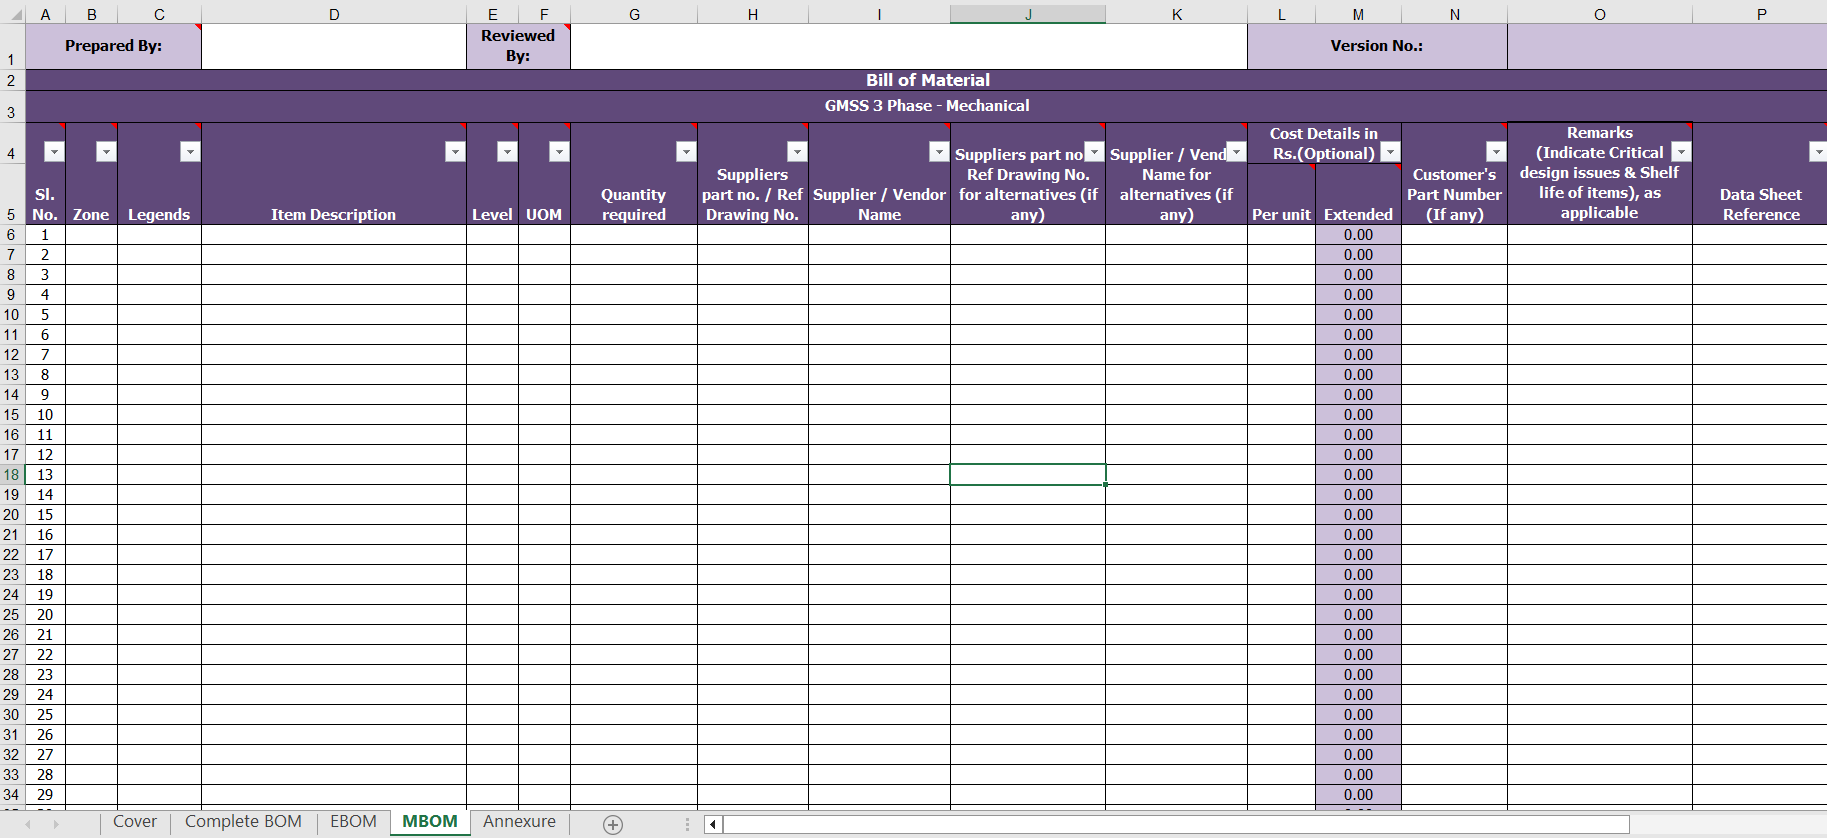This screenshot has height=838, width=1827.
Task: Click Extended cost 0.00 in Sl. No. 20 row
Action: (x=1358, y=615)
